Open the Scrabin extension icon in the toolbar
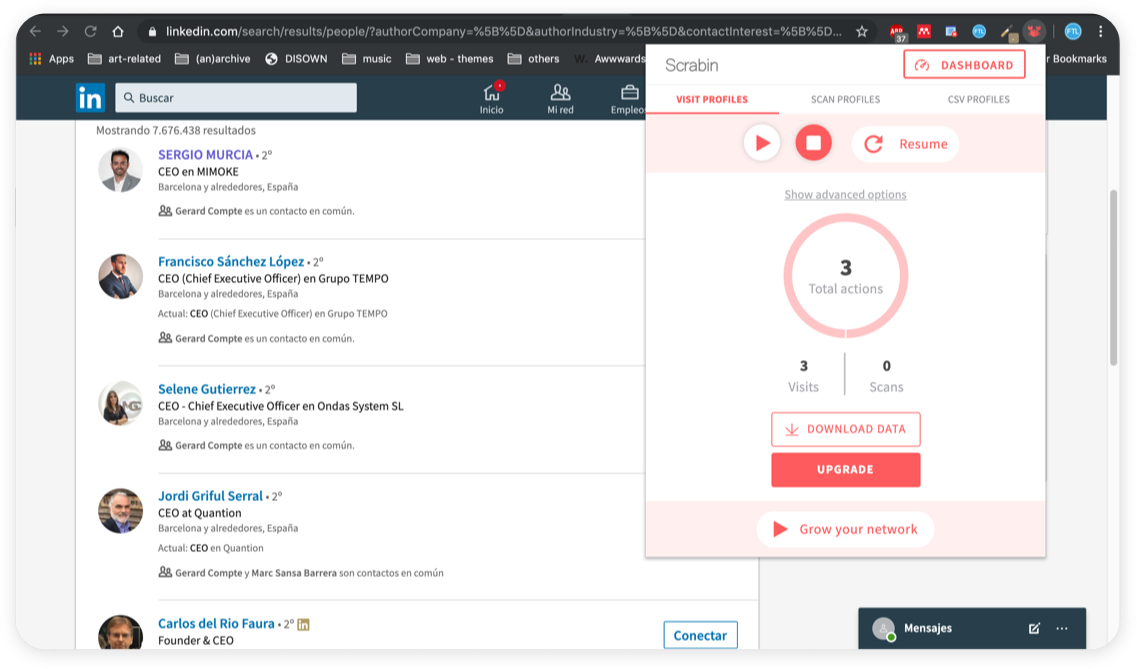The height and width of the screenshot is (669, 1137). coord(1033,31)
